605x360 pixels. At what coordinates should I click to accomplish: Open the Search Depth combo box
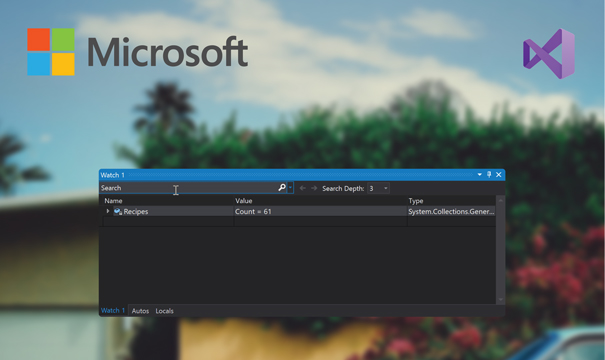[378, 188]
